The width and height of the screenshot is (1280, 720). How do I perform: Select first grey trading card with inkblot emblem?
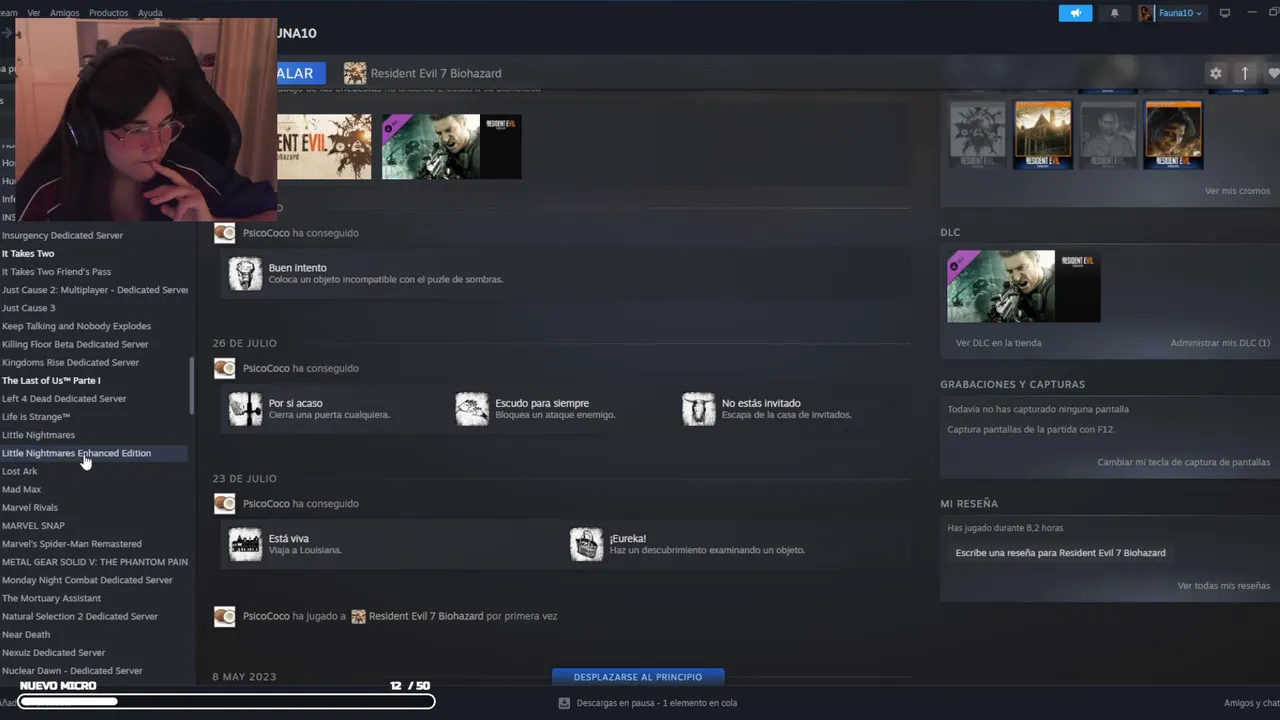tap(977, 134)
